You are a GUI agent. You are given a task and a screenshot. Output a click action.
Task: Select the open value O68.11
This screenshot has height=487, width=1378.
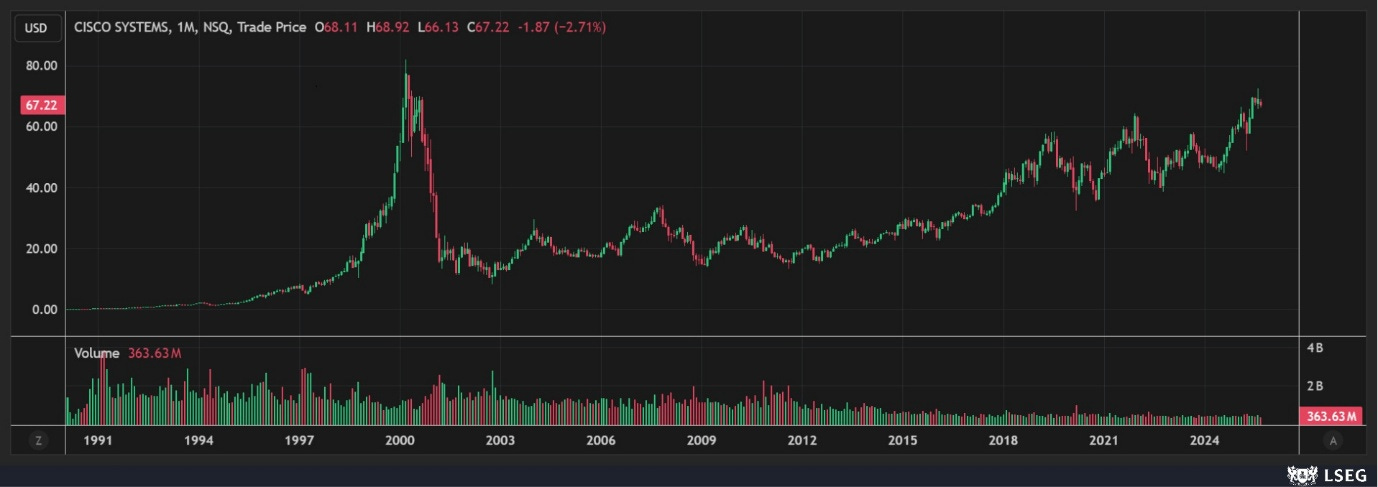[337, 28]
